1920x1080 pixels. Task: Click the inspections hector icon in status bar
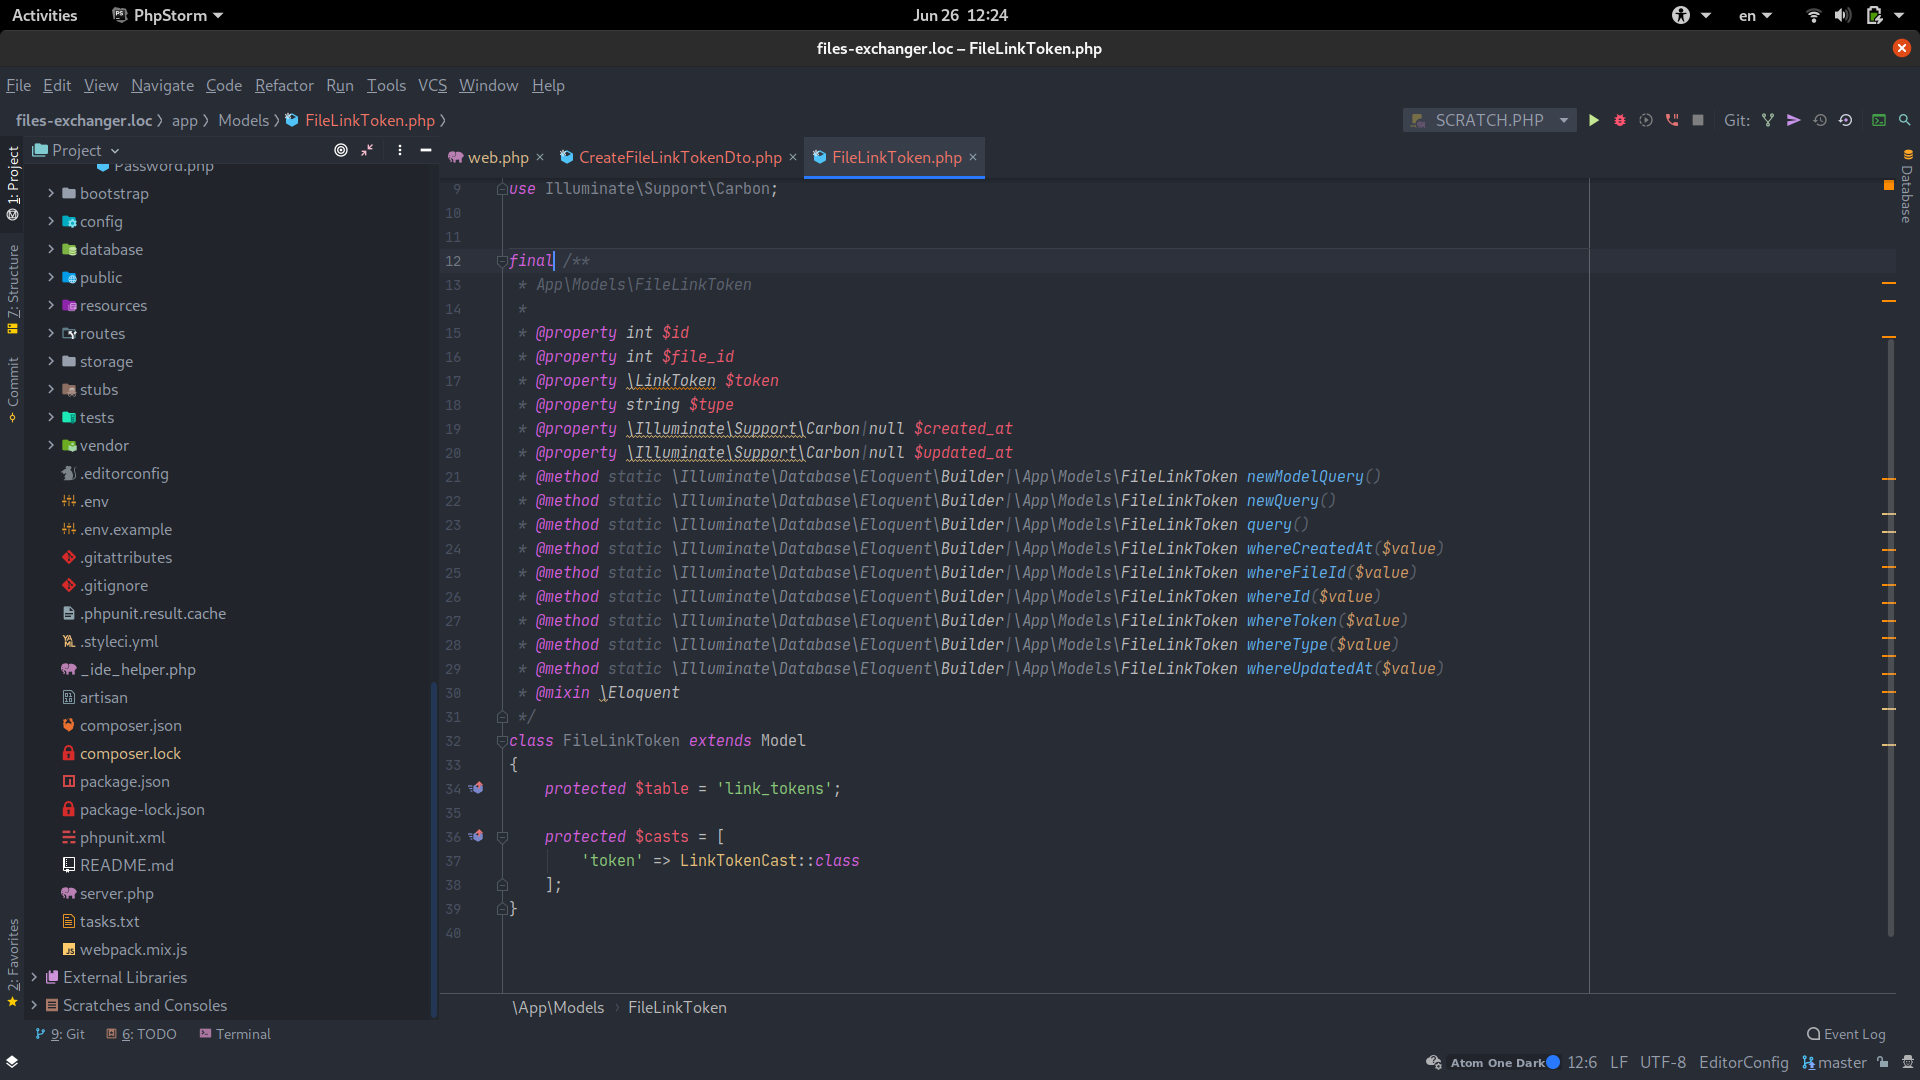(1908, 1062)
